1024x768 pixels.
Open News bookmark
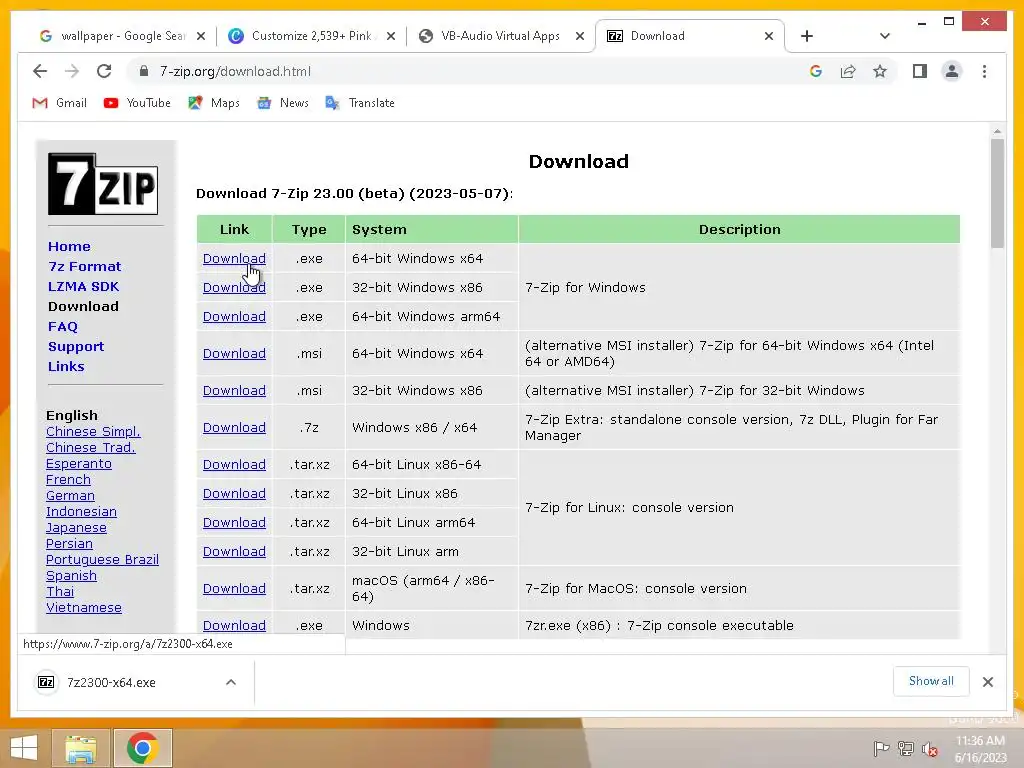283,103
